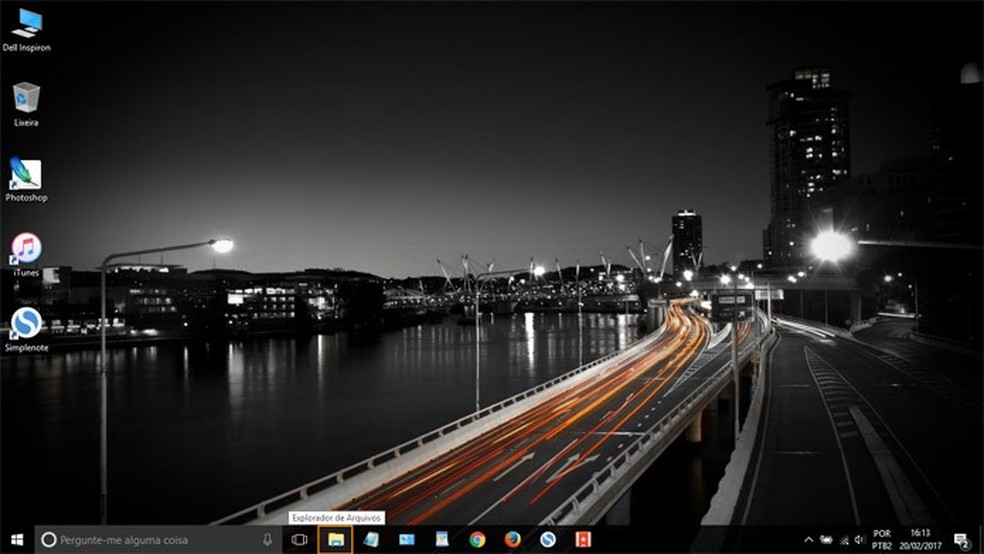Select the iTunes desktop icon
Screen dimensions: 984x554
click(x=26, y=253)
